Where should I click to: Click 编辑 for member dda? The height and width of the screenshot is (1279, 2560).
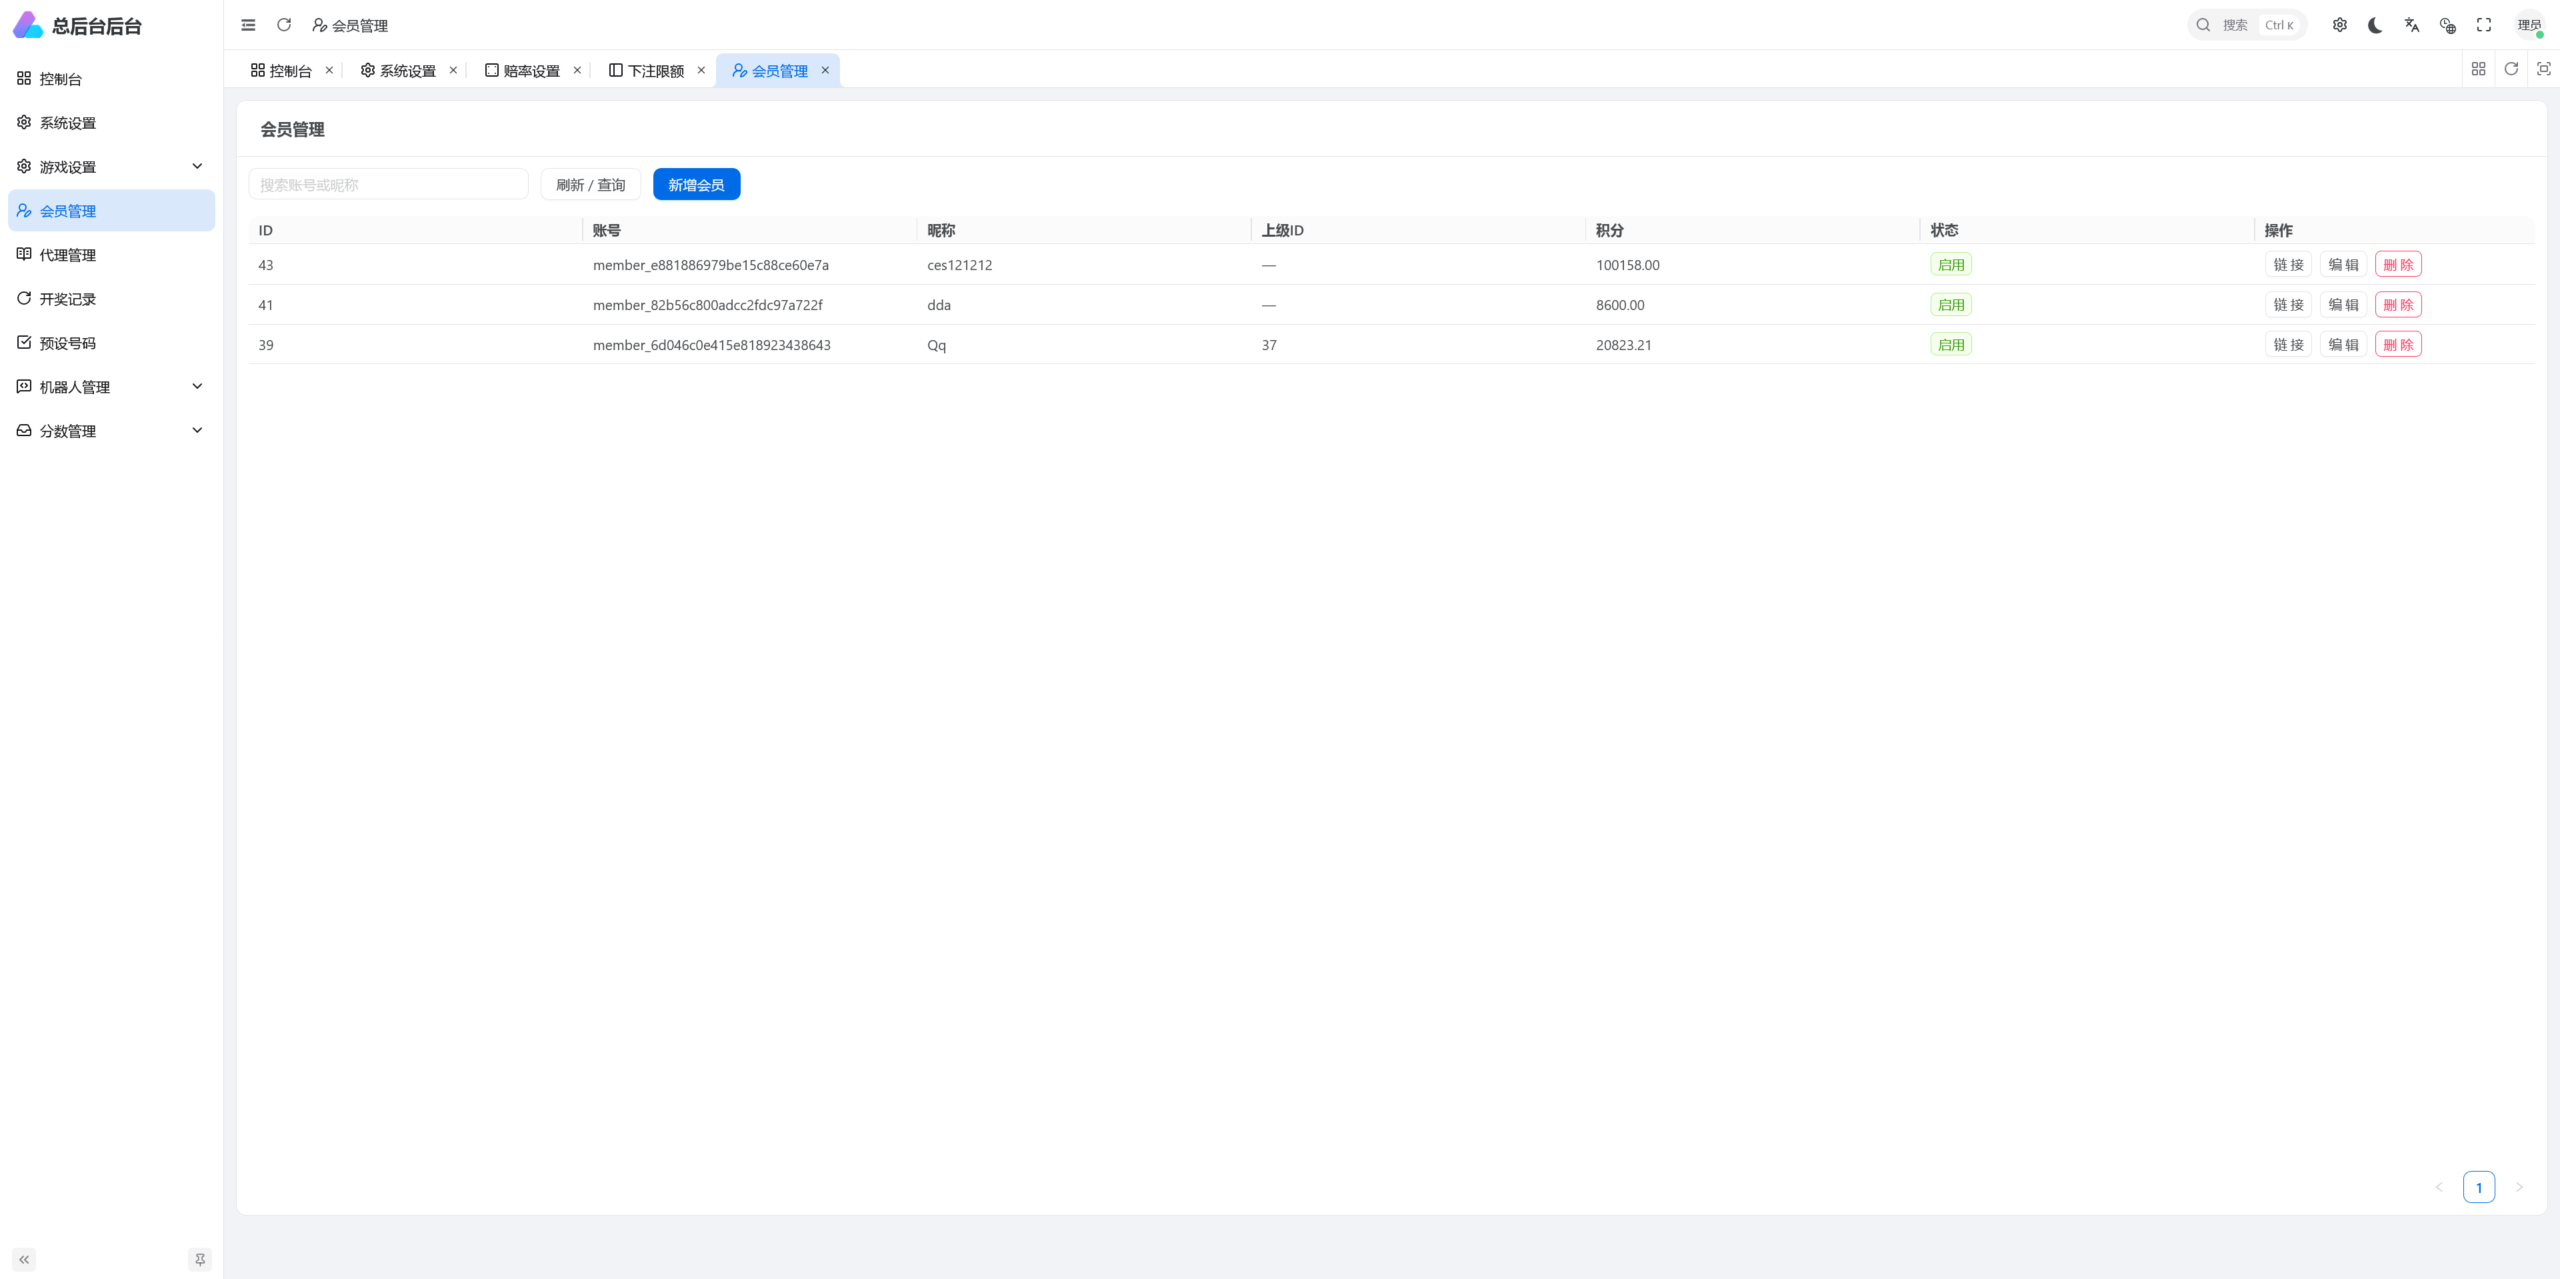[2343, 305]
